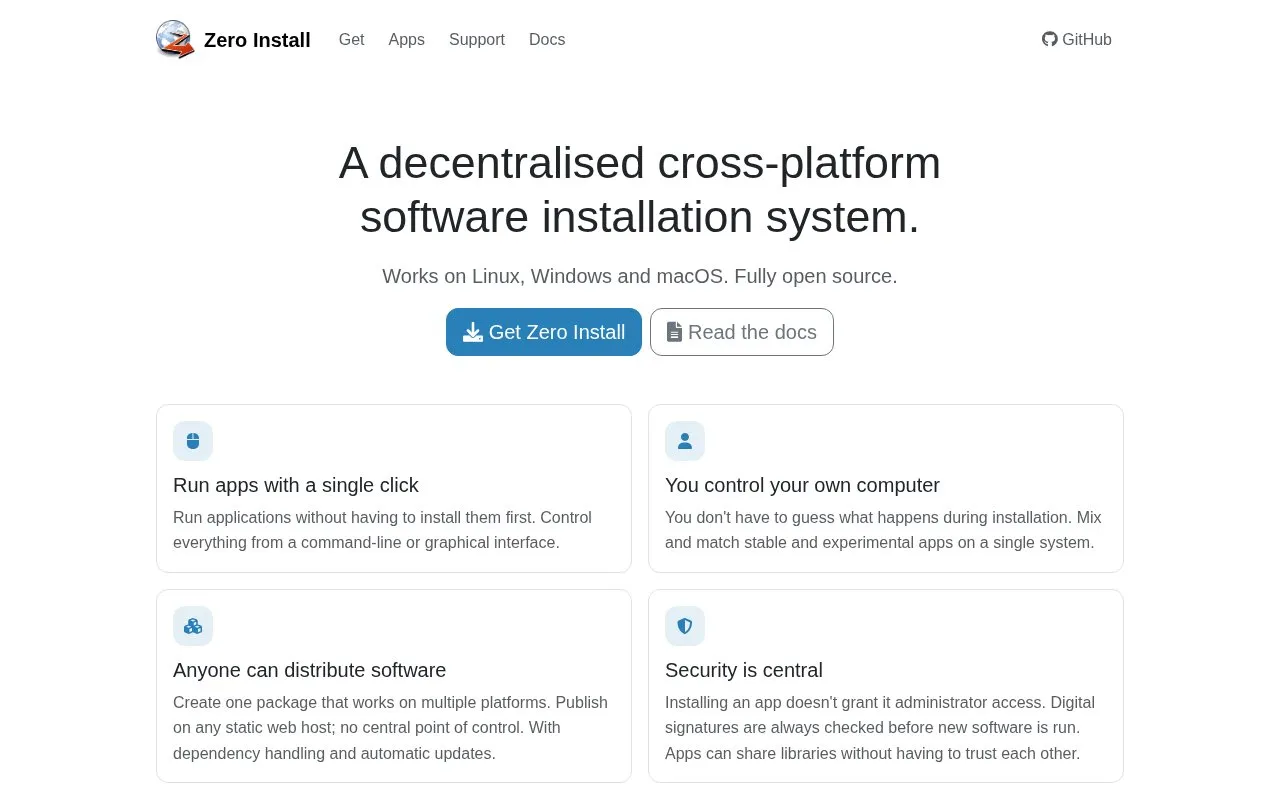This screenshot has height=800, width=1280.
Task: Click the "Works on Linux, Windows and macOS" subtitle
Action: tap(640, 276)
